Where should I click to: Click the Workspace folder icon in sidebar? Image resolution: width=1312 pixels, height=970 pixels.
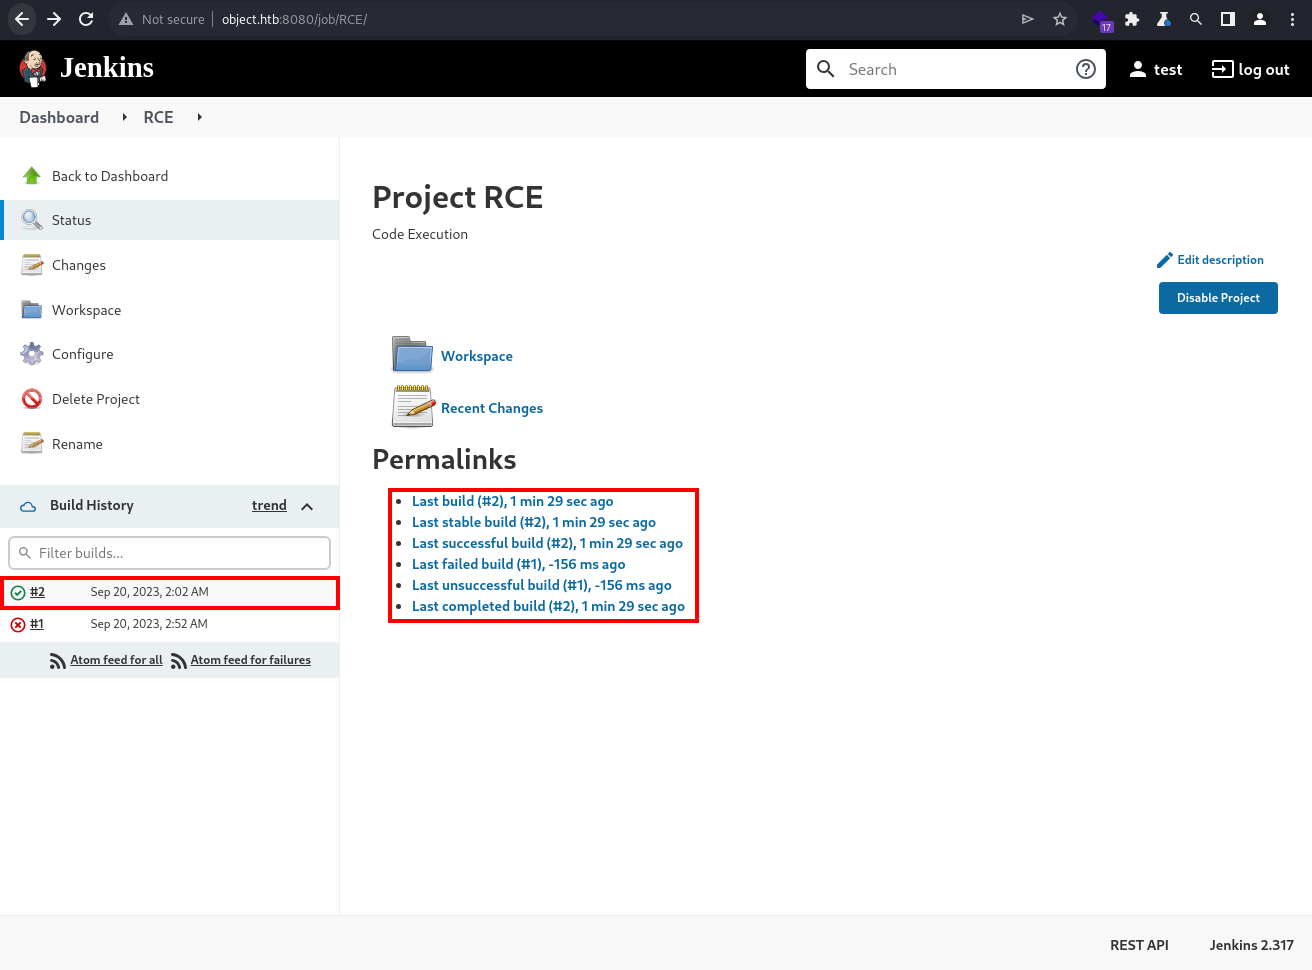click(32, 310)
